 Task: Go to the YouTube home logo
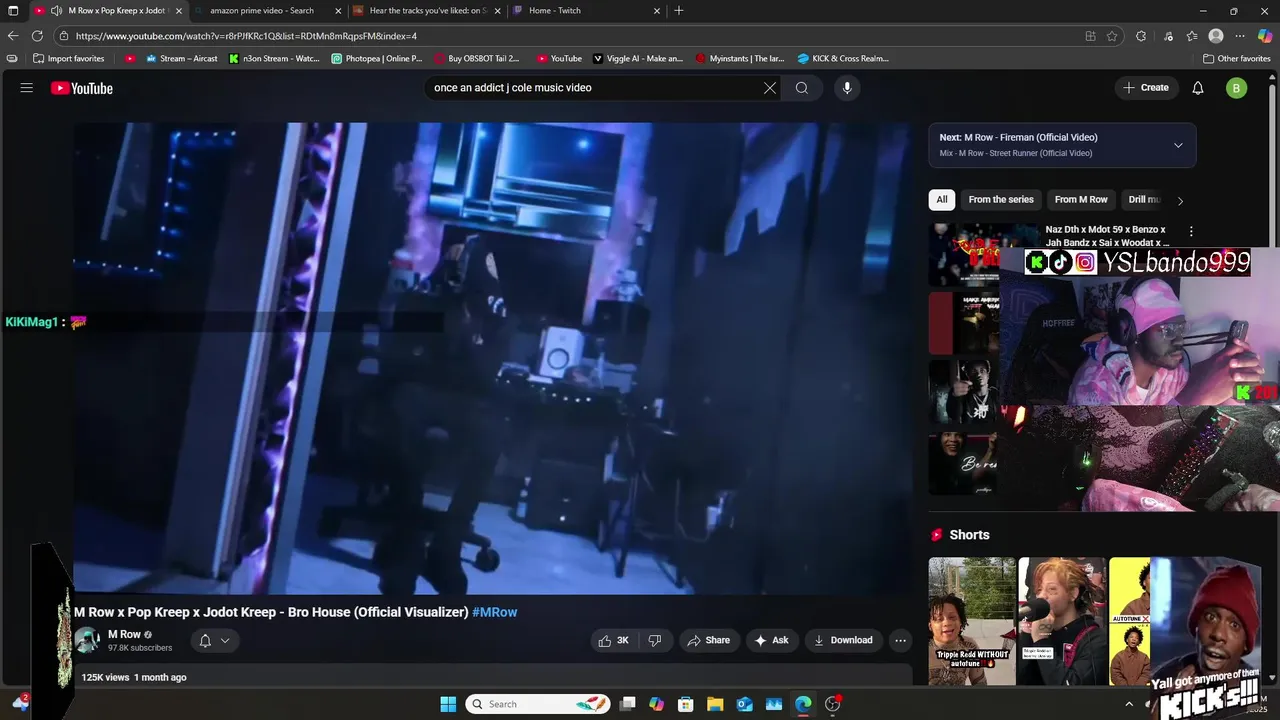click(x=82, y=88)
